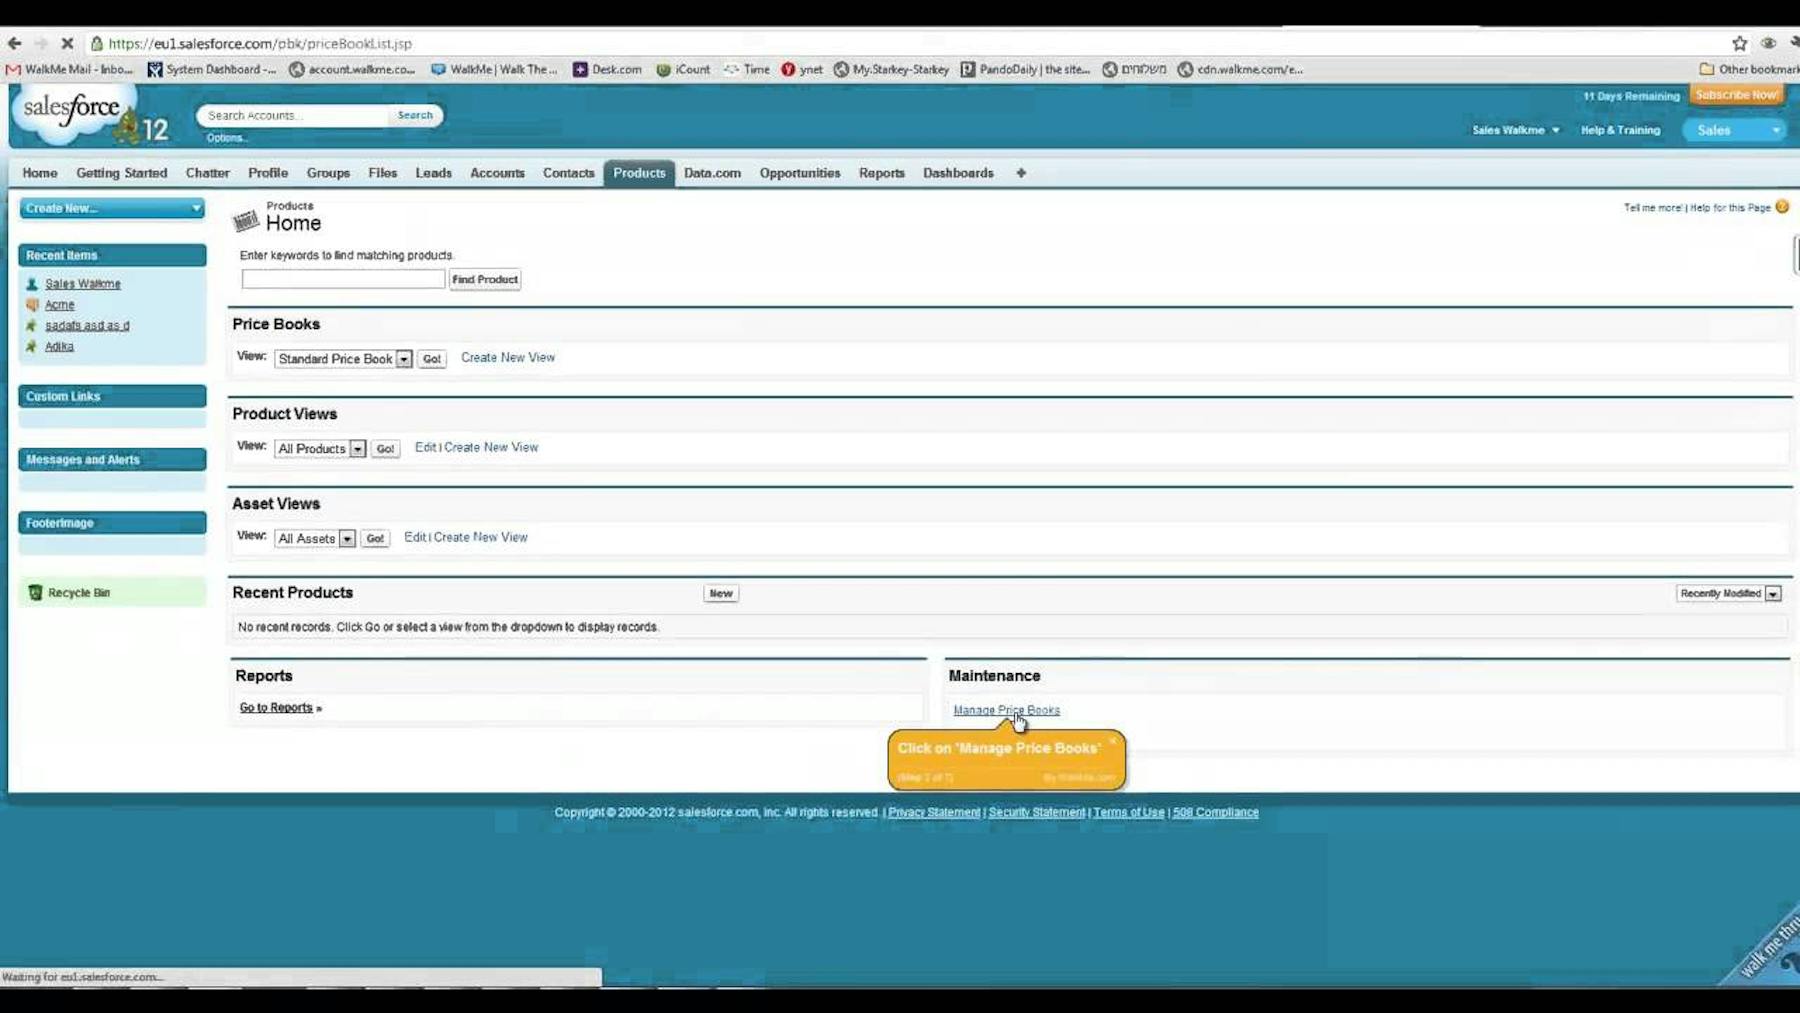Switch to the Opportunities tab

[x=800, y=173]
